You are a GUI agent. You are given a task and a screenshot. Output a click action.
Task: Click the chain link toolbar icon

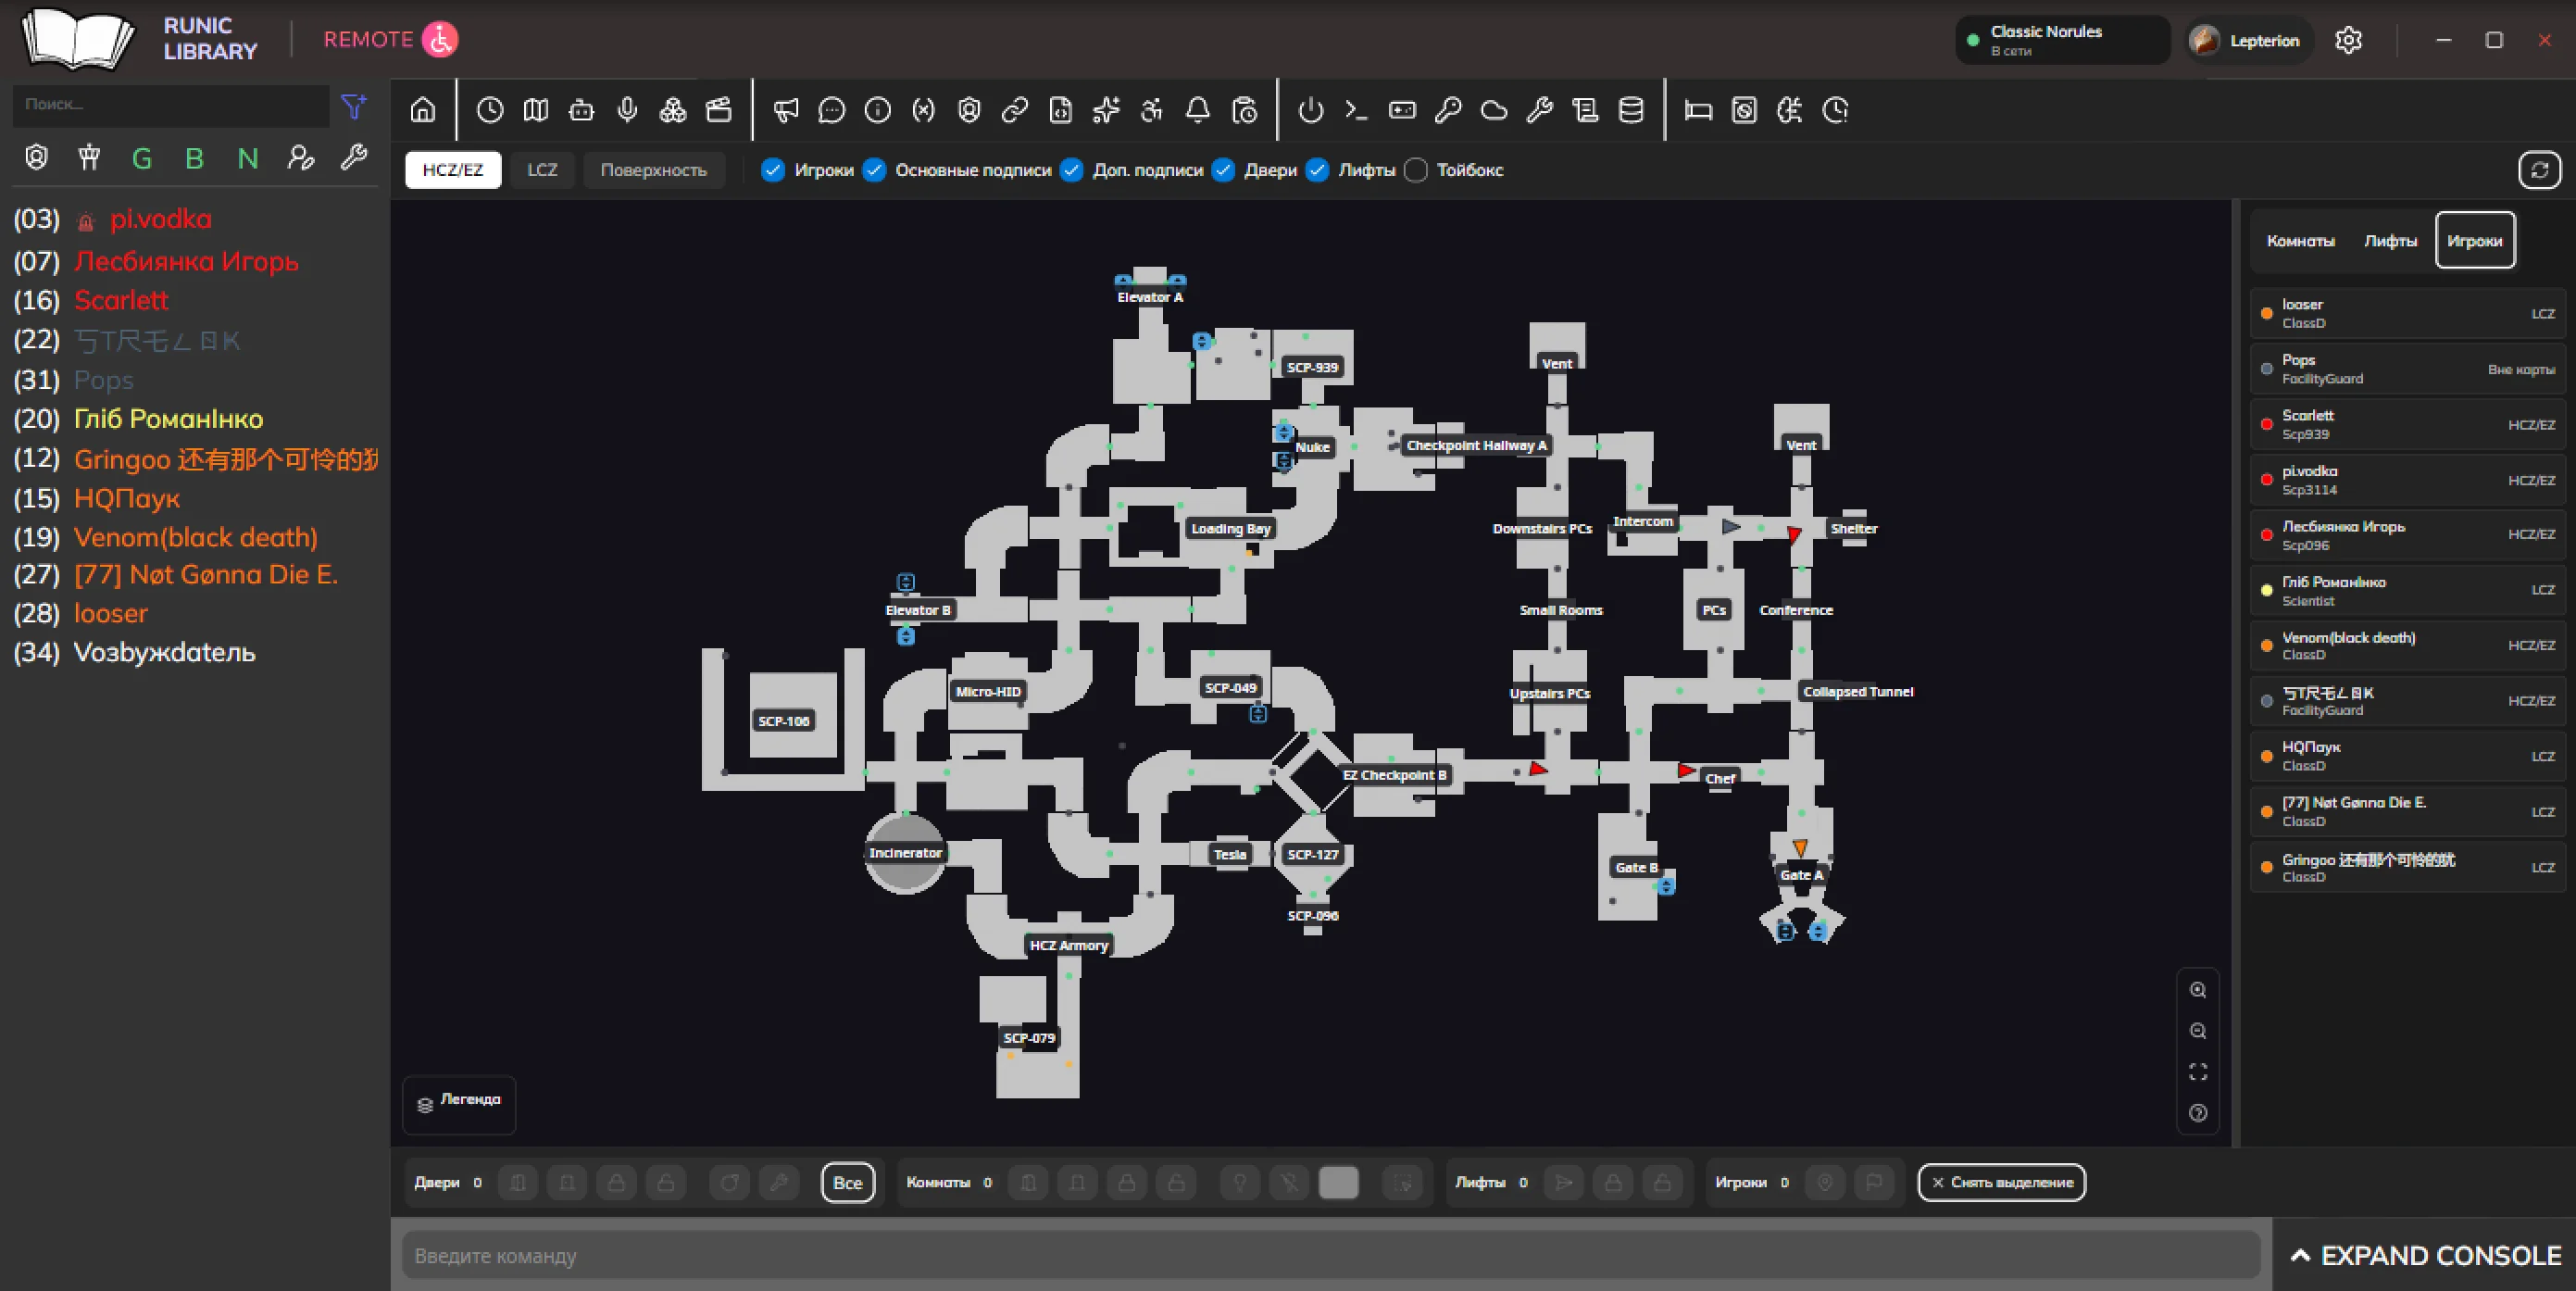point(1015,110)
